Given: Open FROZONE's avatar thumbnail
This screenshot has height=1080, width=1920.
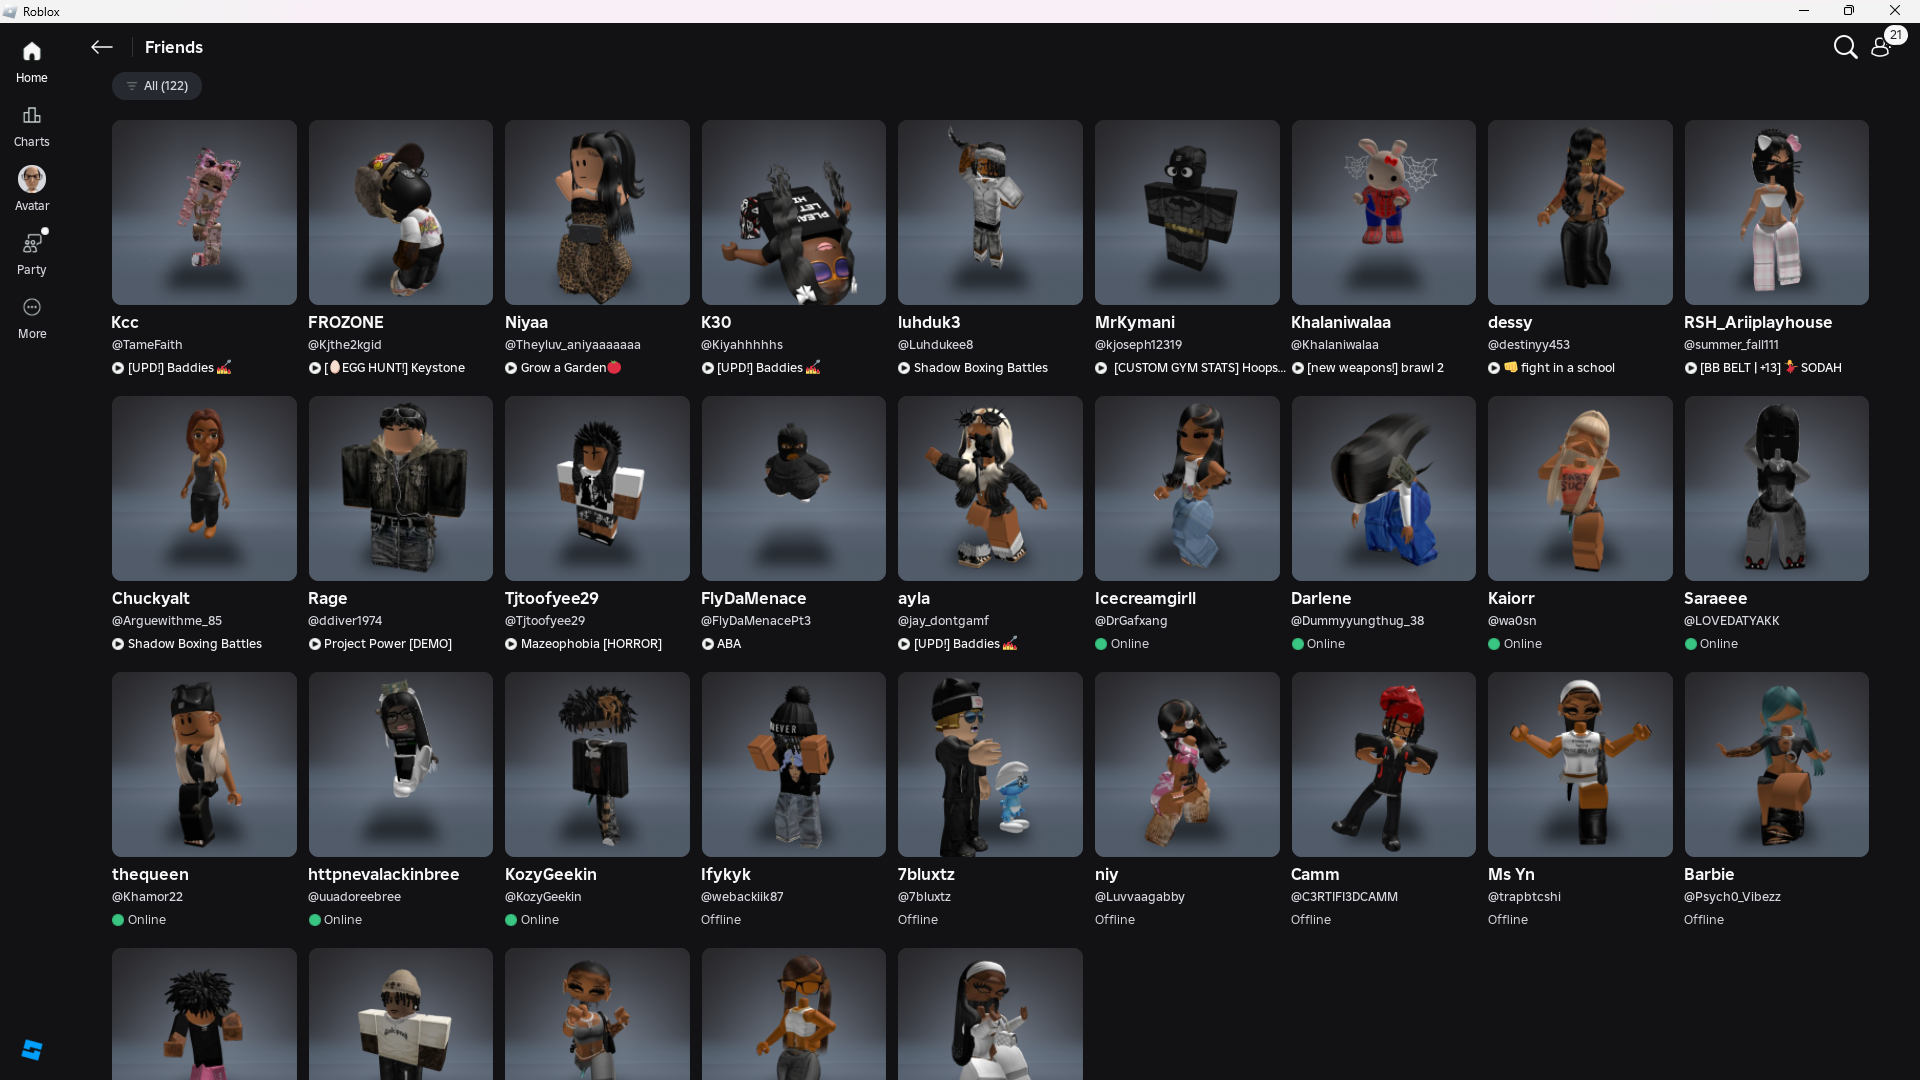Looking at the screenshot, I should (400, 213).
